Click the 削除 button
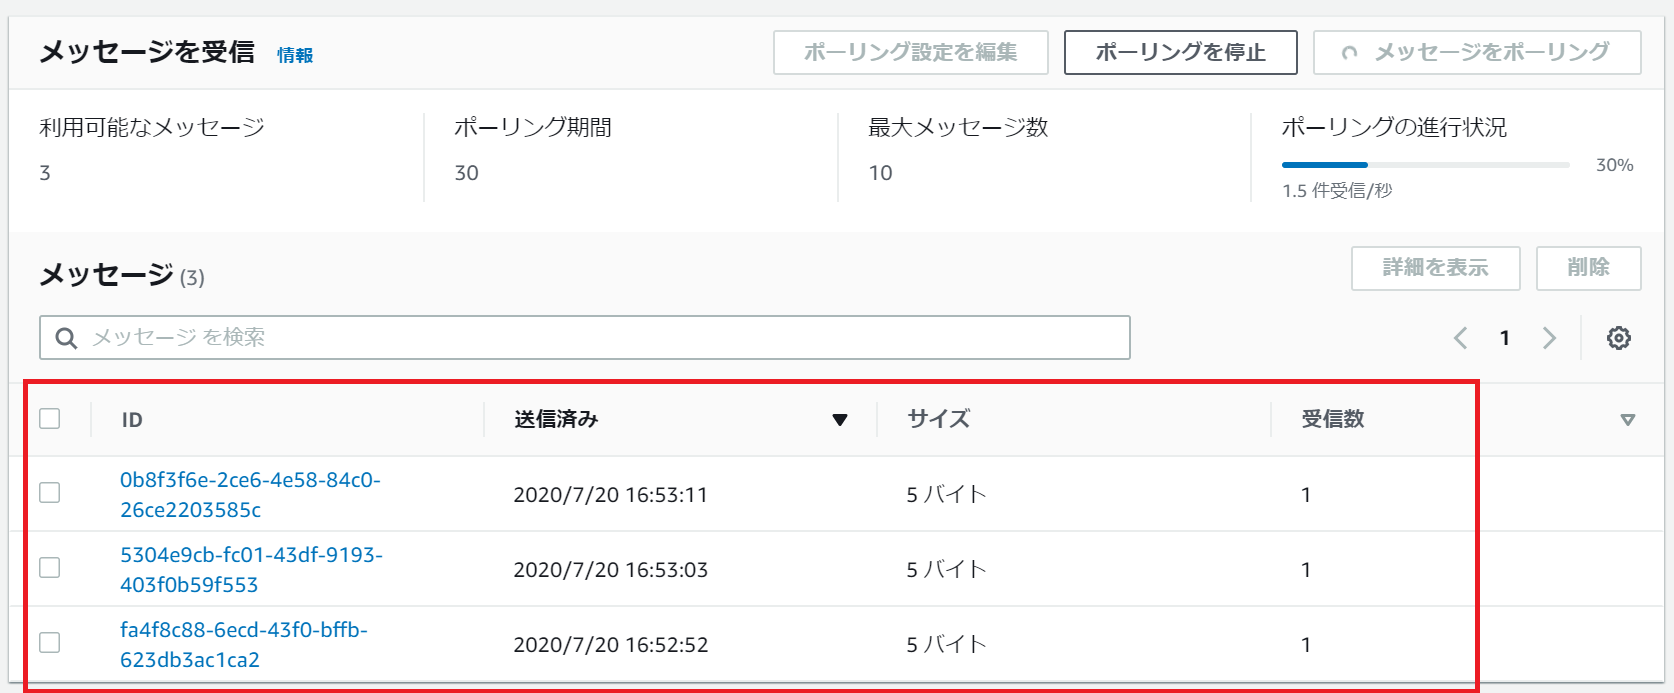Viewport: 1674px width, 693px height. coord(1588,268)
